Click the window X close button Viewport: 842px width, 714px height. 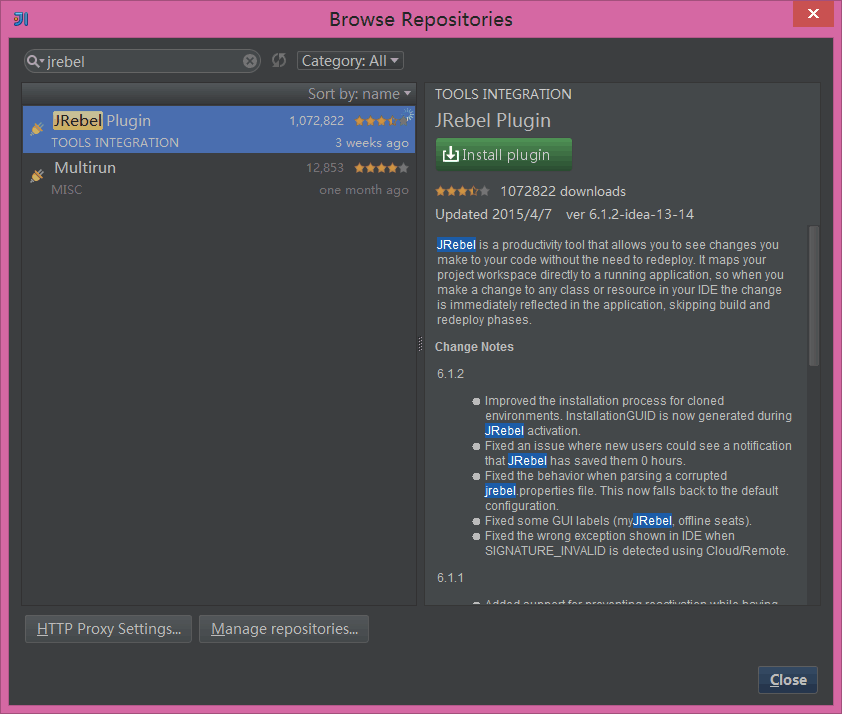(814, 13)
